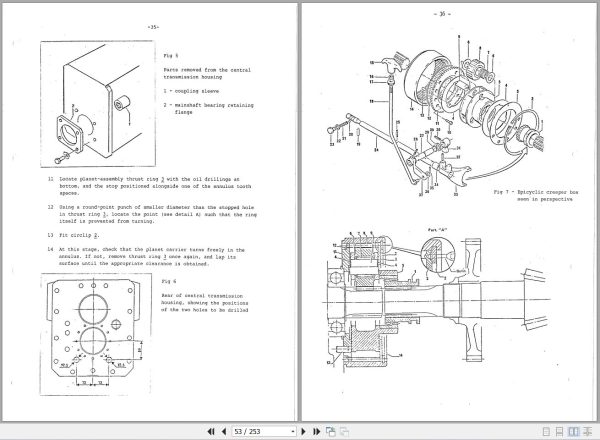The image size is (600, 440).
Task: Click the text '1 - coupling sleeve'
Action: [x=191, y=91]
